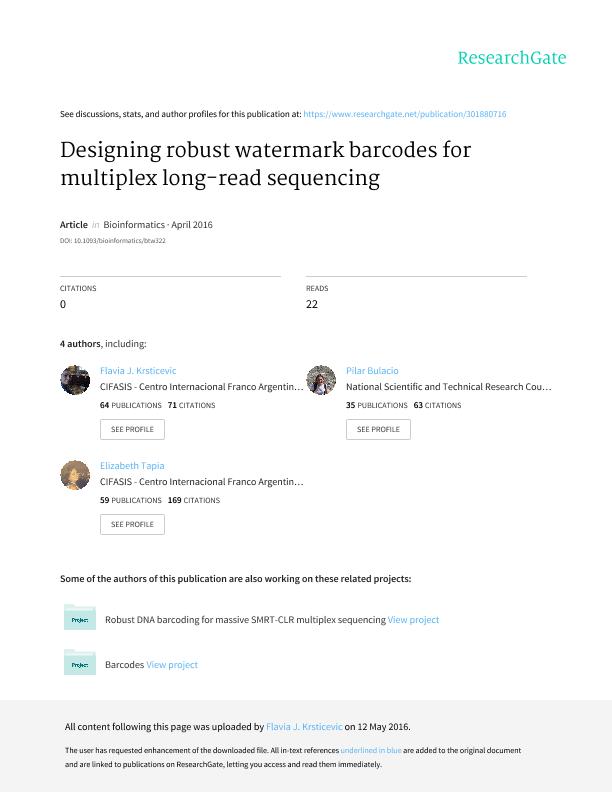Open Pilar Bulacio author name link
612x792 pixels.
(x=372, y=371)
